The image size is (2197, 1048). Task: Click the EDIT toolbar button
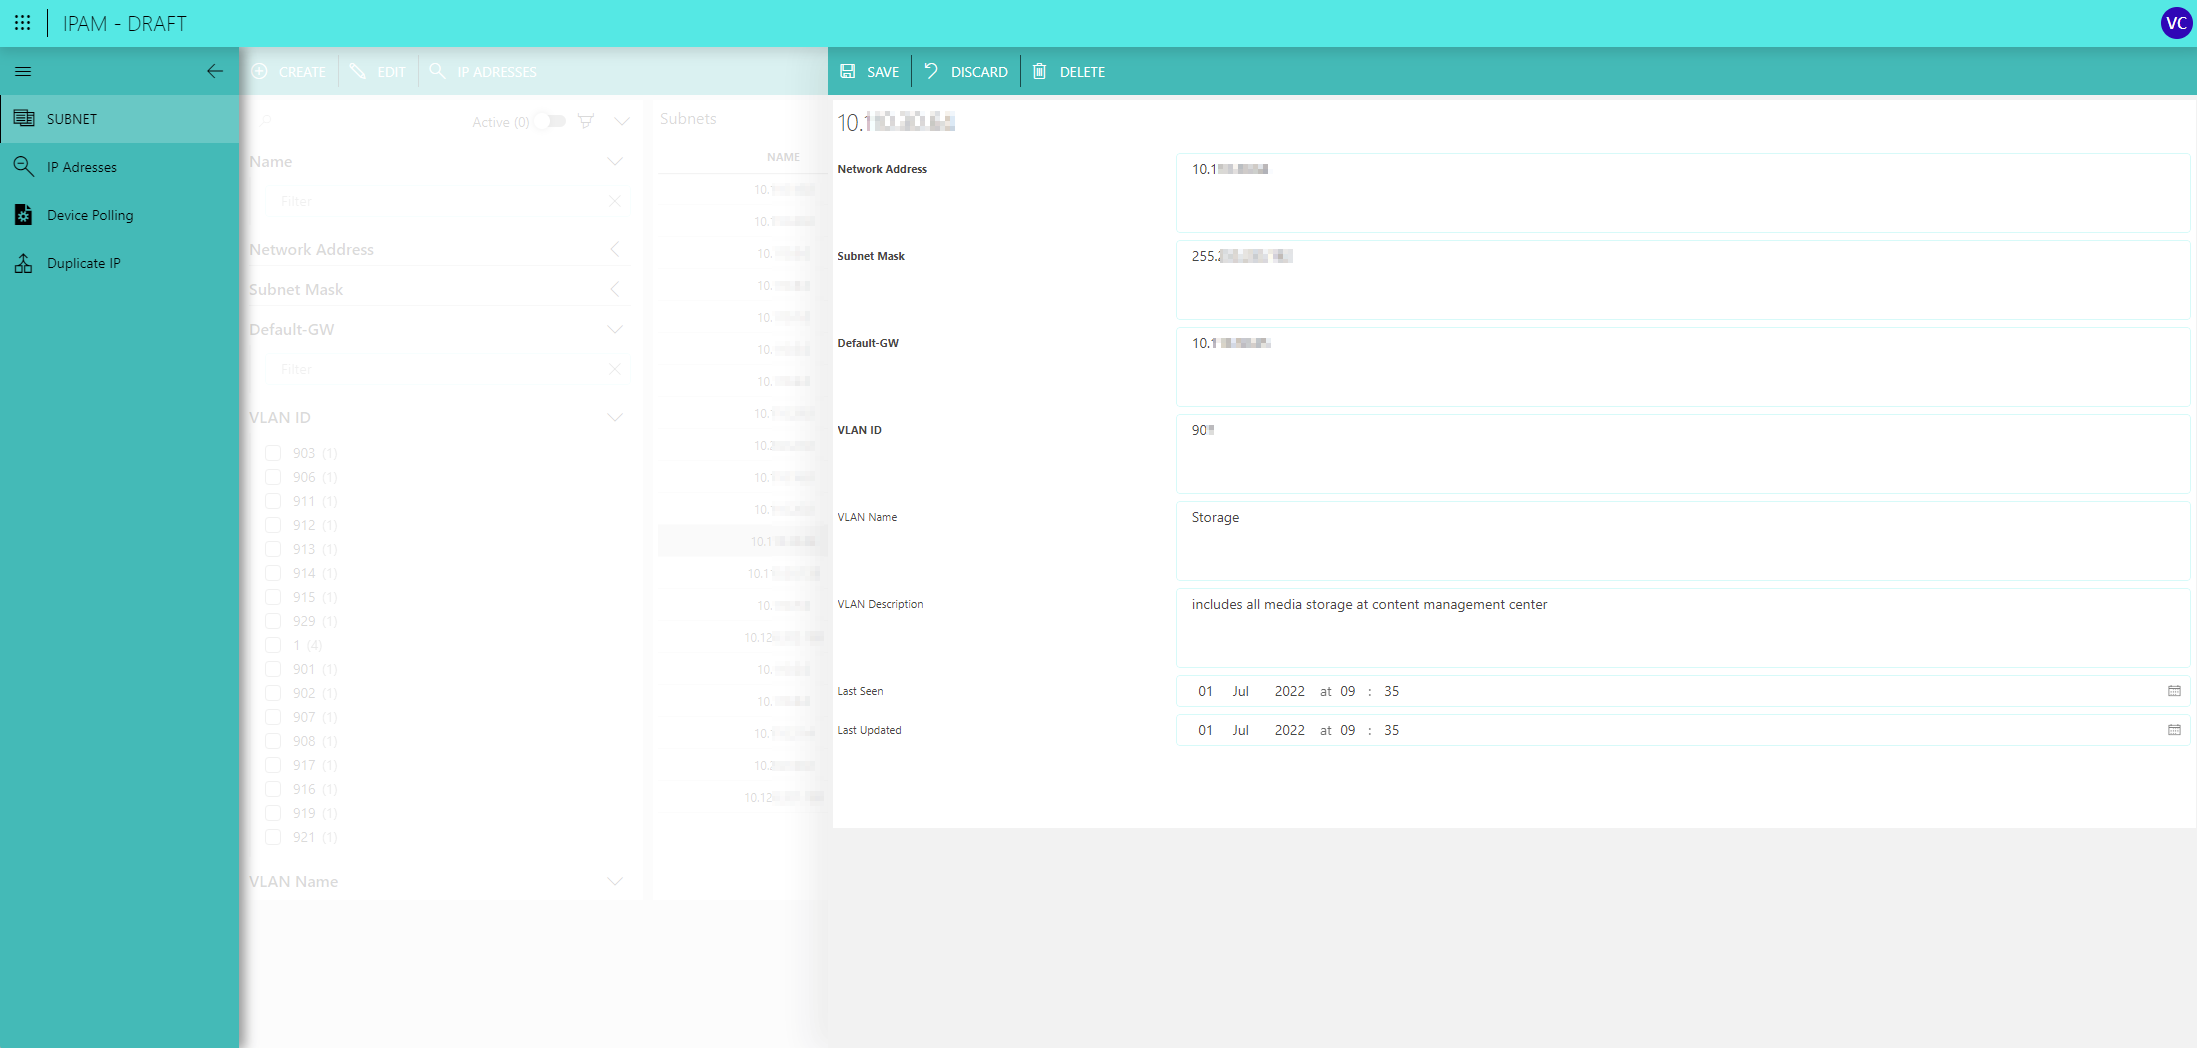pos(378,72)
